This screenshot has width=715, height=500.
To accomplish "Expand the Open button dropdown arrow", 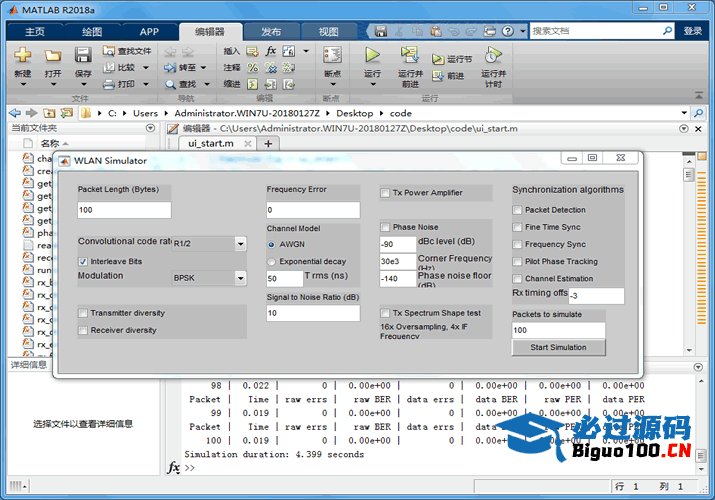I will click(x=53, y=85).
